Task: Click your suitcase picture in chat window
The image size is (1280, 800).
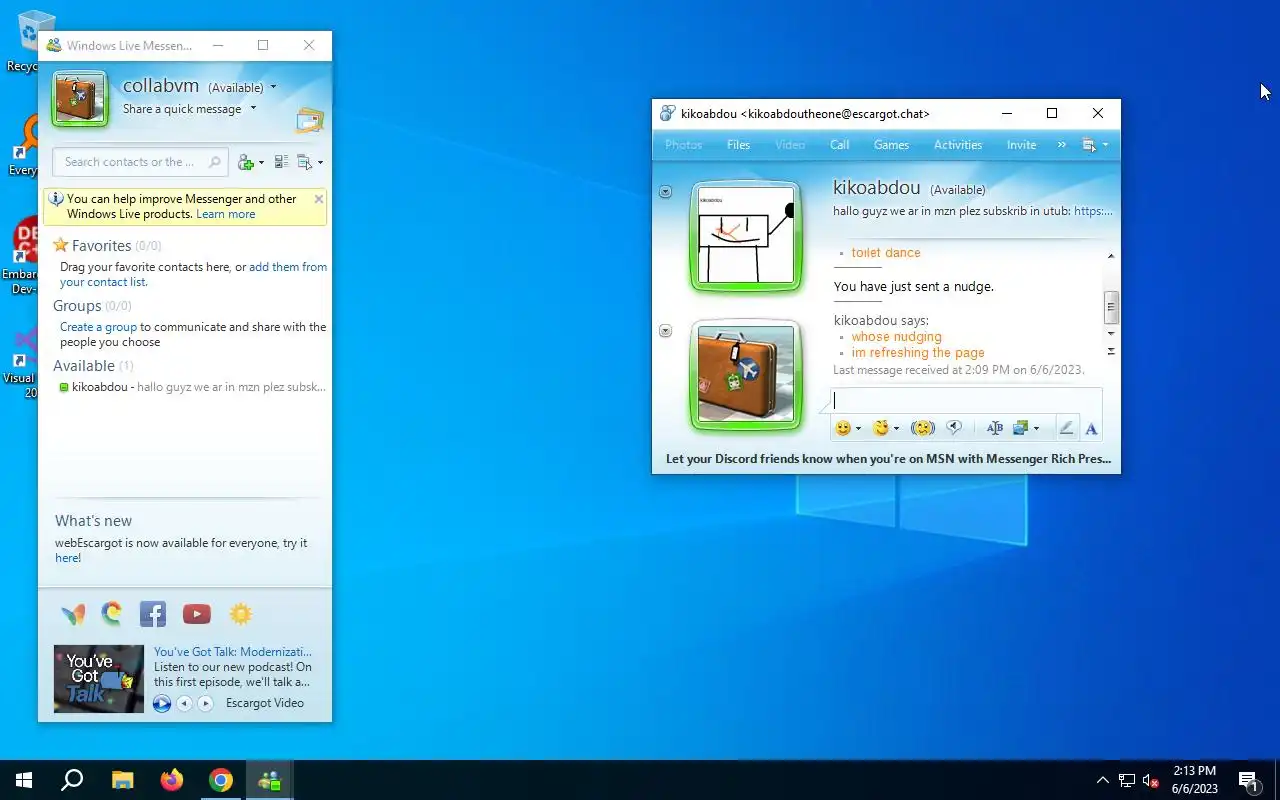Action: point(746,374)
